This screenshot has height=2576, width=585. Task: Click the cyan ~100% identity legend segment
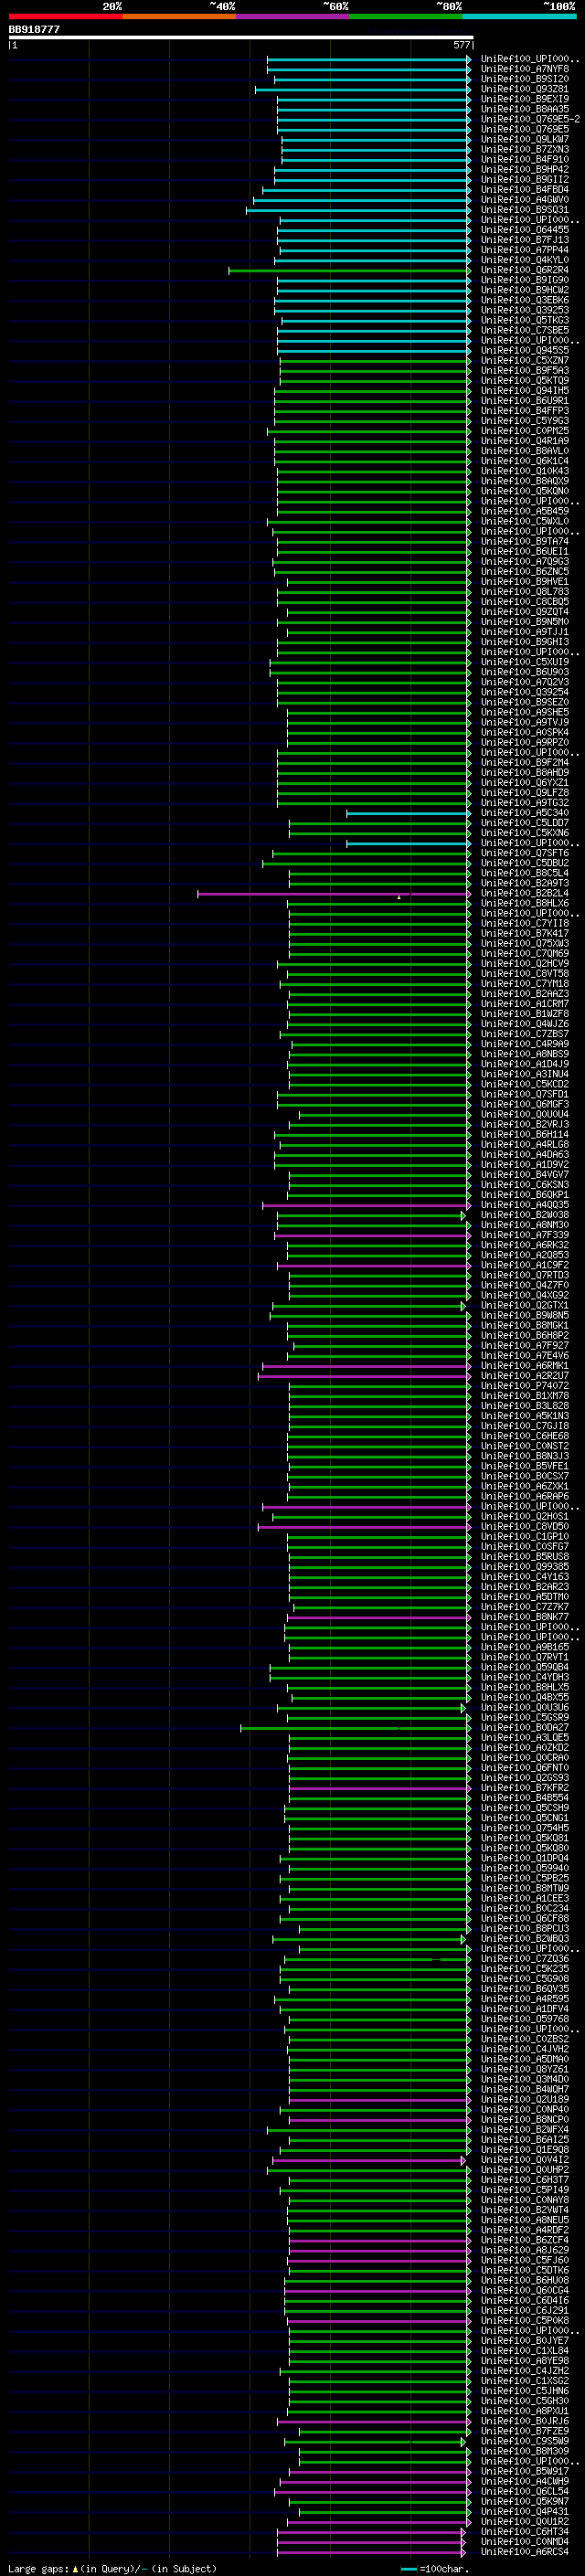click(x=519, y=16)
